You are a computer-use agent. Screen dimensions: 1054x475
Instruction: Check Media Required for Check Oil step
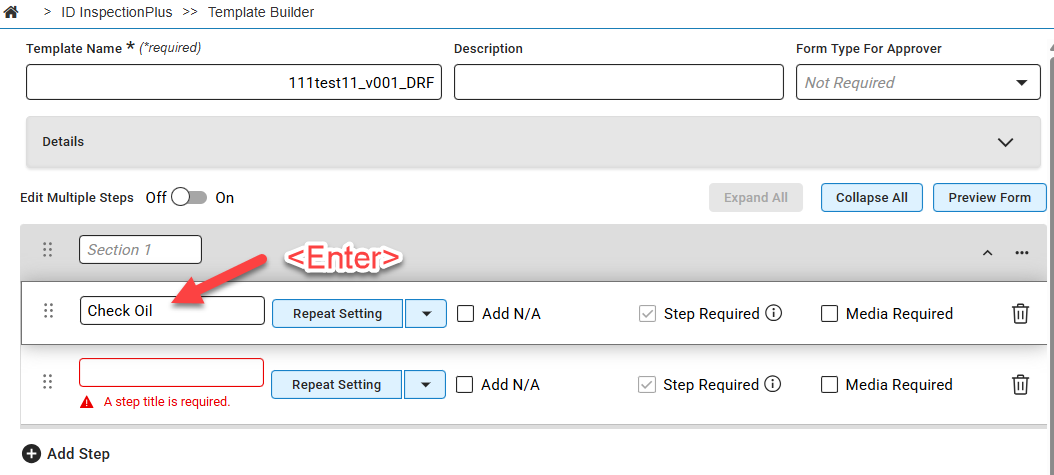coord(829,314)
